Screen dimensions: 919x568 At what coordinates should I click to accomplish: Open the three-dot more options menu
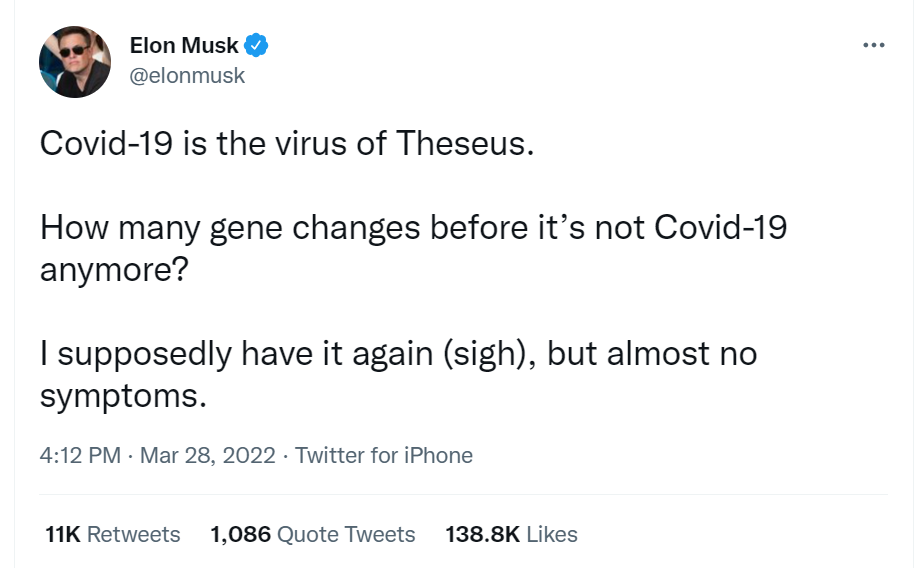(x=873, y=45)
